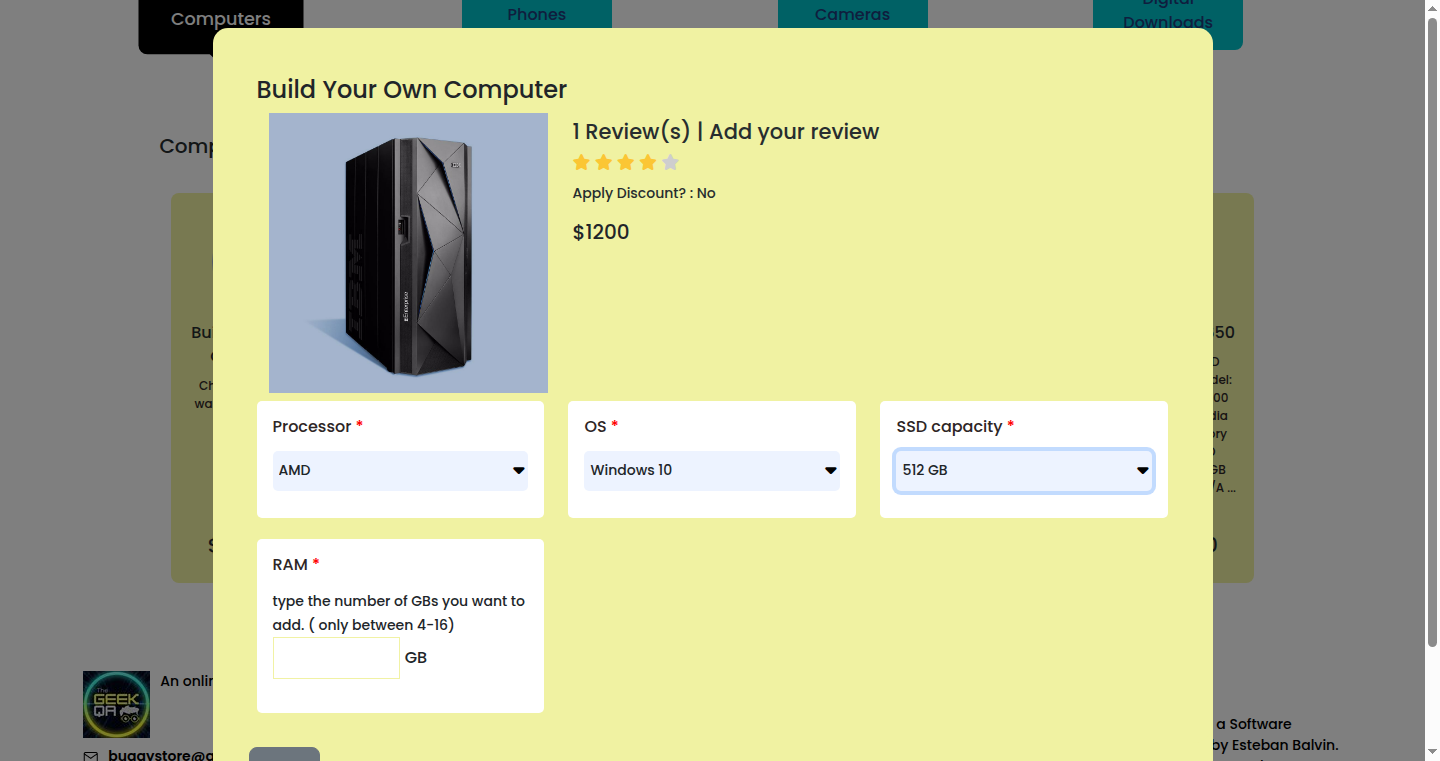Image resolution: width=1440 pixels, height=761 pixels.
Task: Click the Processor dropdown arrow
Action: click(518, 470)
